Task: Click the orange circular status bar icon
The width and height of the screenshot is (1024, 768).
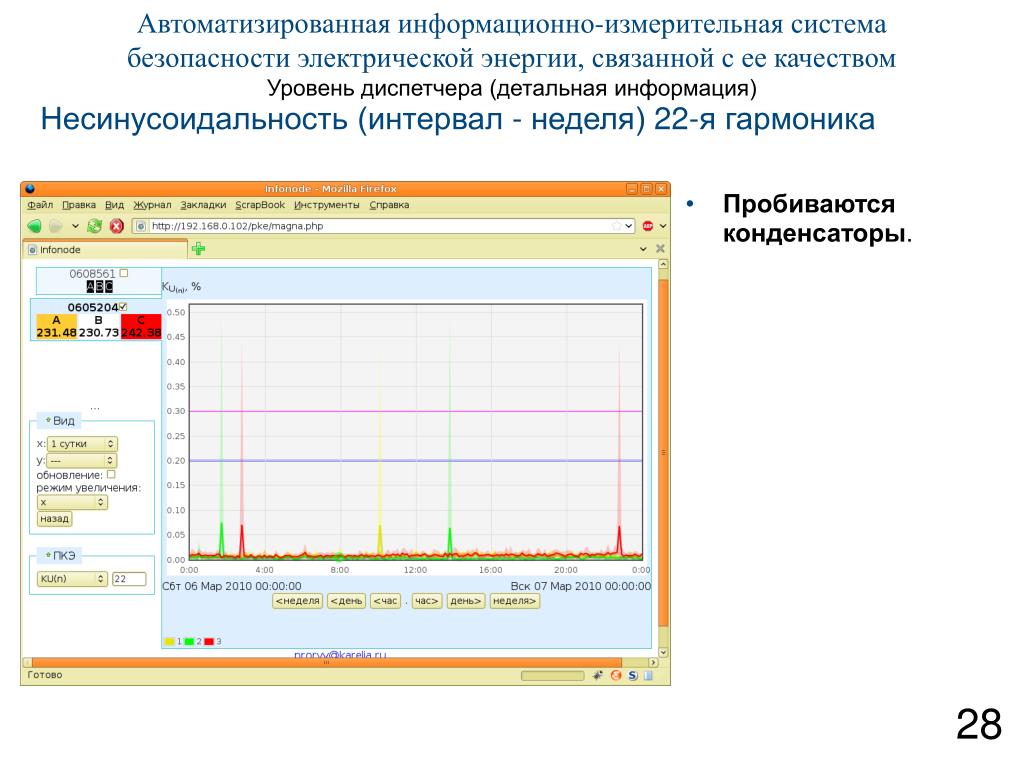Action: (616, 675)
